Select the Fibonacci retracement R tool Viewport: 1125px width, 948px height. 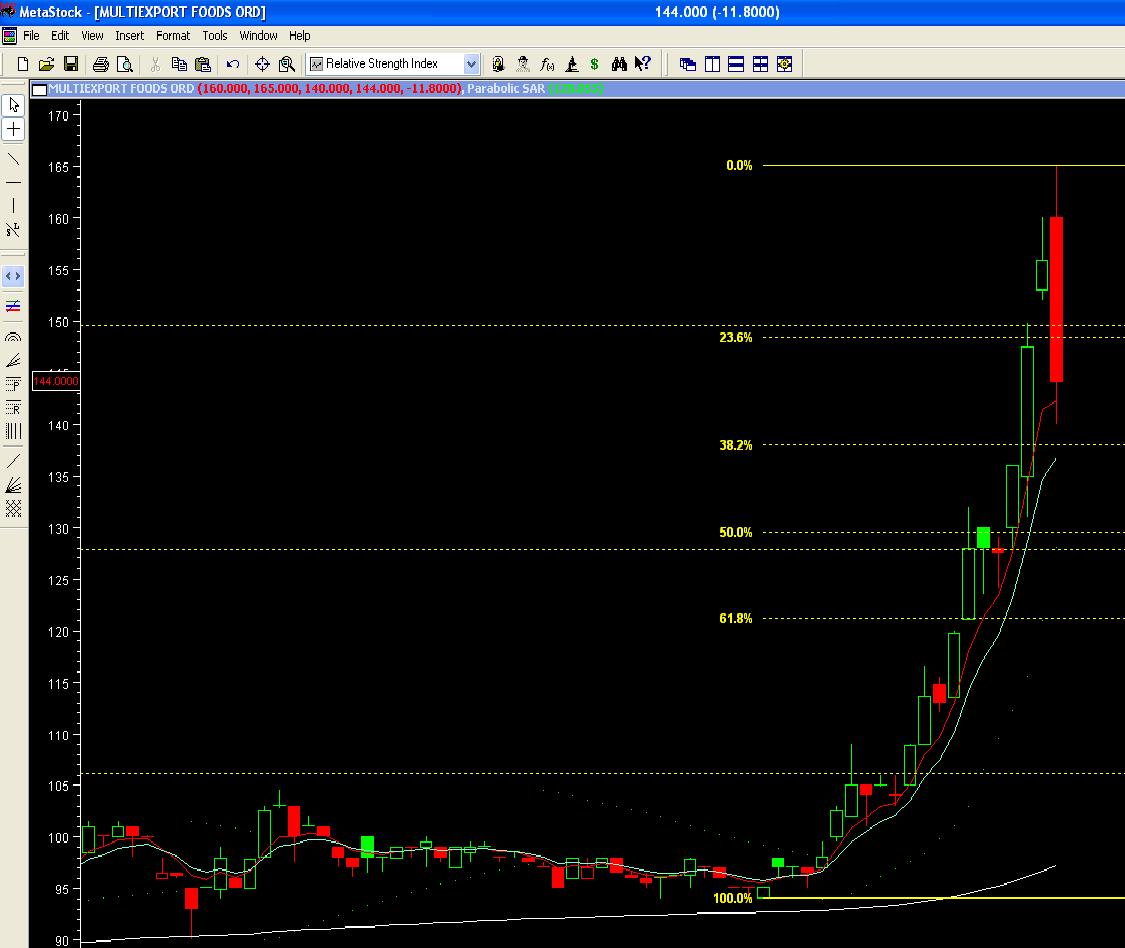(14, 408)
